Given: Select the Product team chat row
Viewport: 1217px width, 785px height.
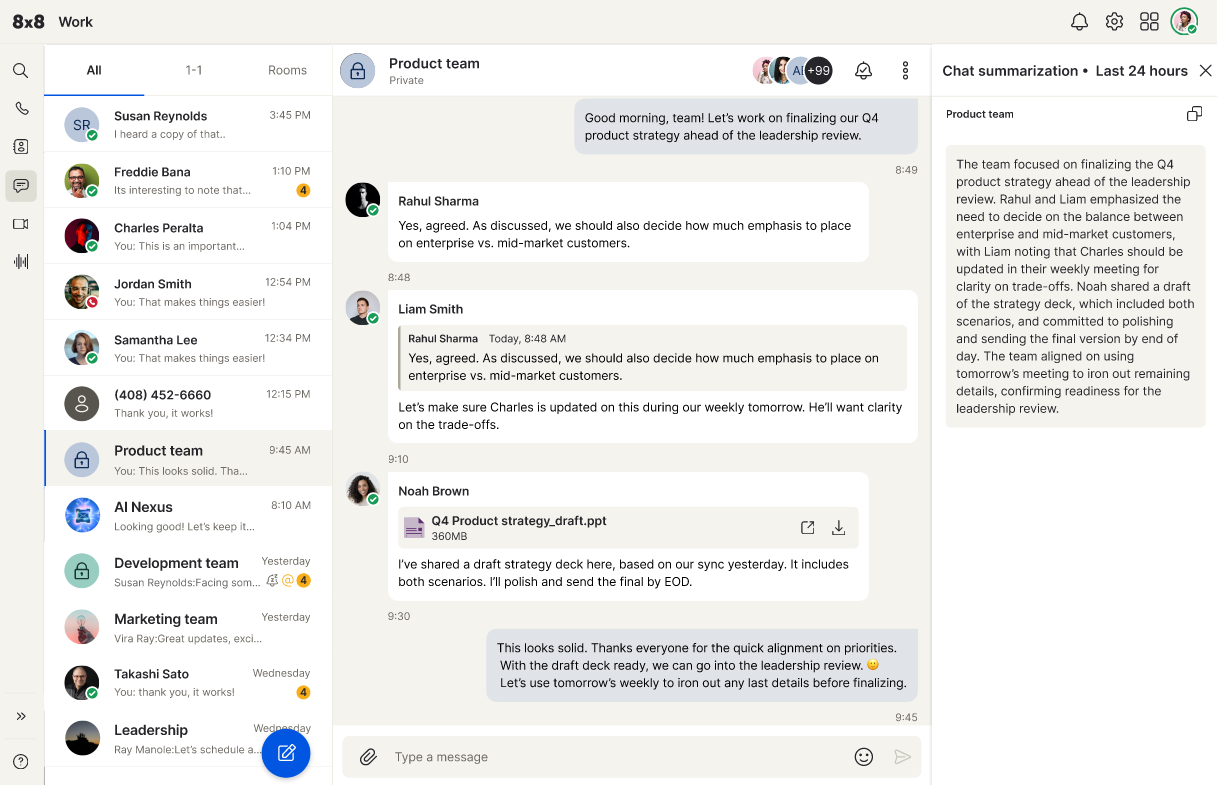Looking at the screenshot, I should coord(188,459).
